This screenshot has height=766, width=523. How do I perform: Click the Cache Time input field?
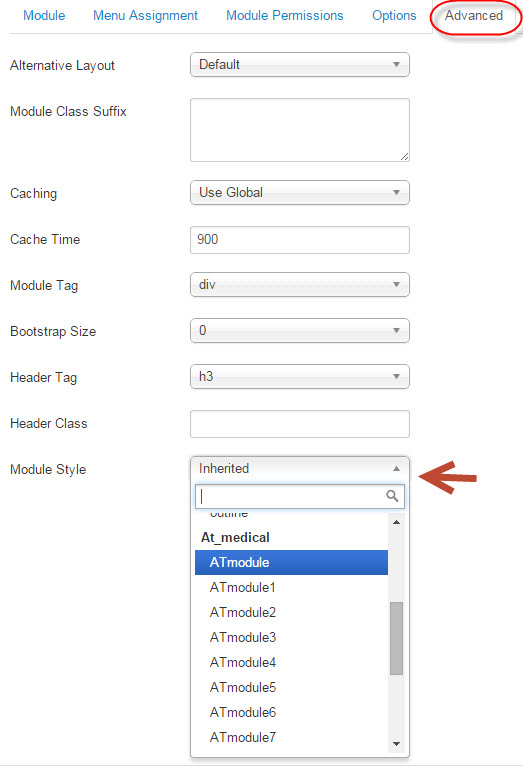click(300, 239)
